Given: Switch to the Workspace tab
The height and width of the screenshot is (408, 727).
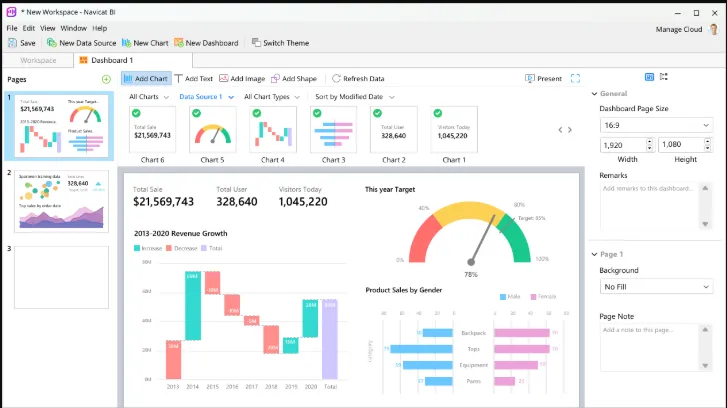Looking at the screenshot, I should tap(38, 60).
